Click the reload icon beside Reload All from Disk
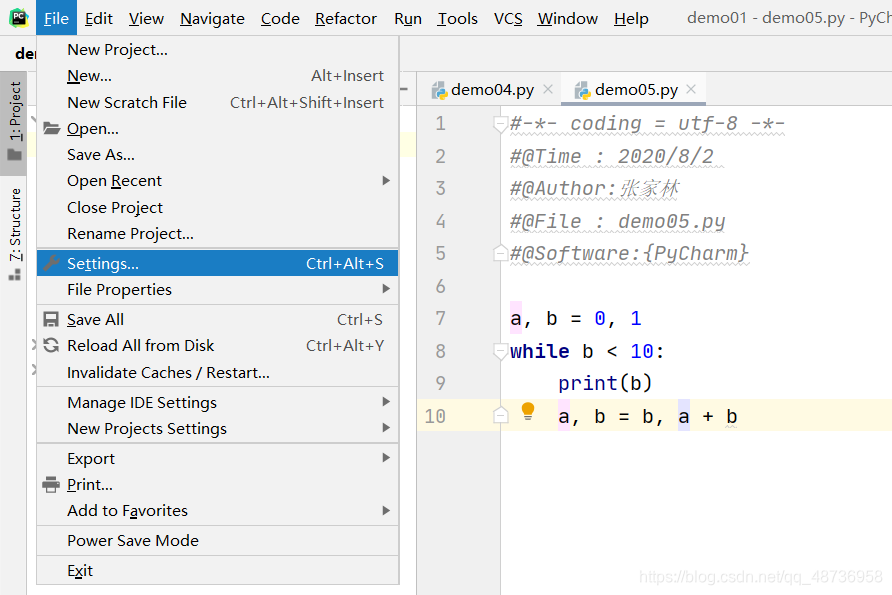This screenshot has width=892, height=595. tap(51, 345)
